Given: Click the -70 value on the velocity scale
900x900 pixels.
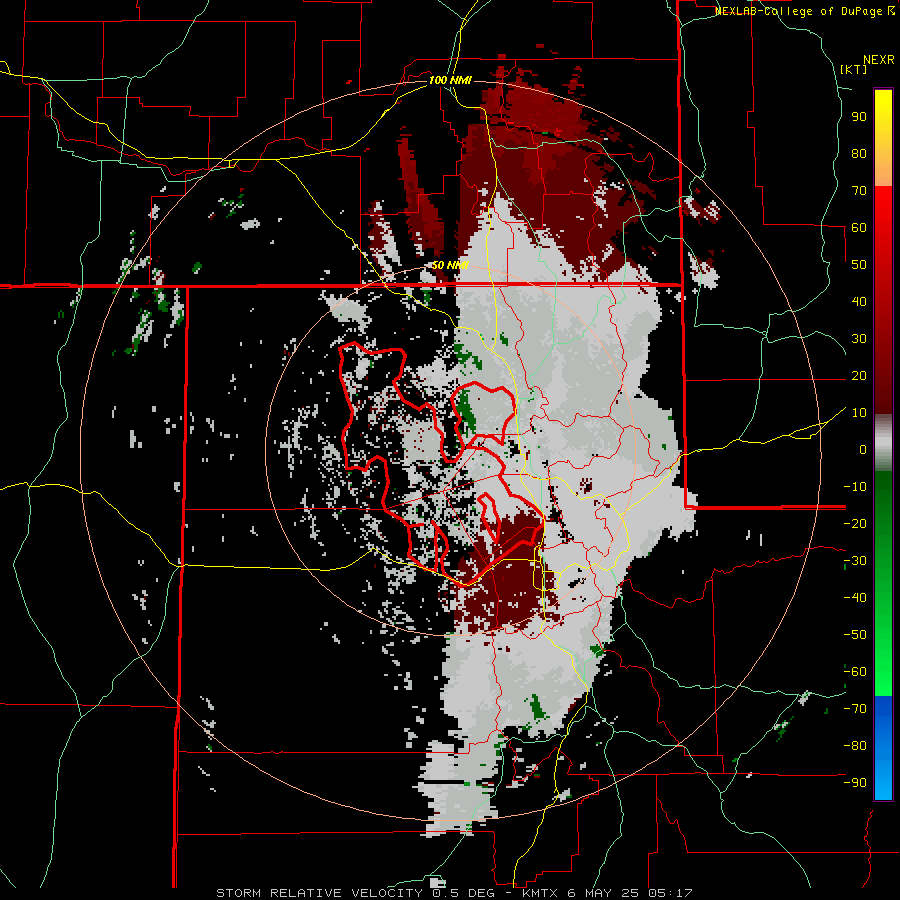Looking at the screenshot, I should click(855, 709).
